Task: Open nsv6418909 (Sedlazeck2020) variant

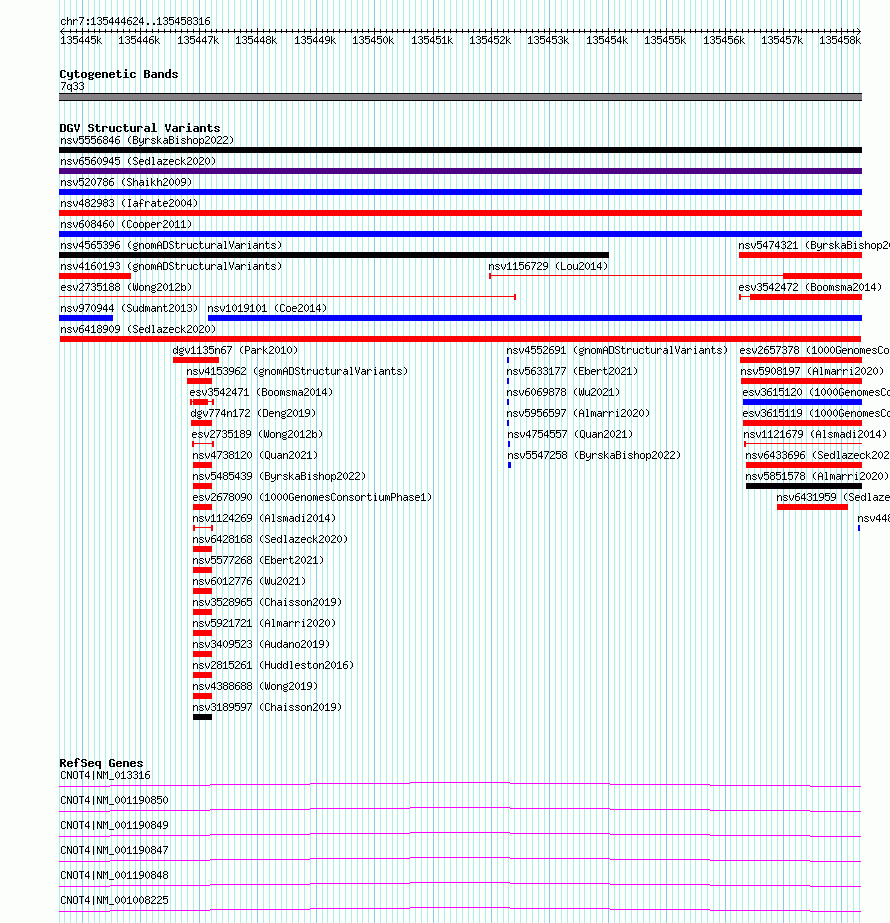Action: [x=138, y=329]
